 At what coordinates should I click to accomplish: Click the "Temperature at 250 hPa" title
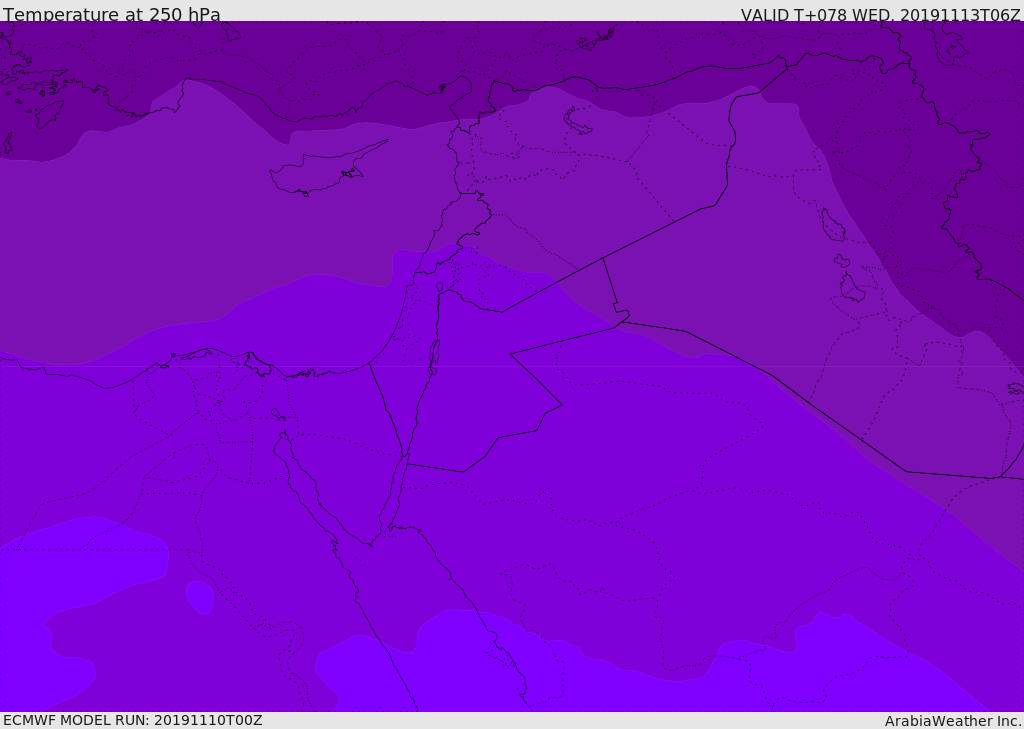coord(111,14)
